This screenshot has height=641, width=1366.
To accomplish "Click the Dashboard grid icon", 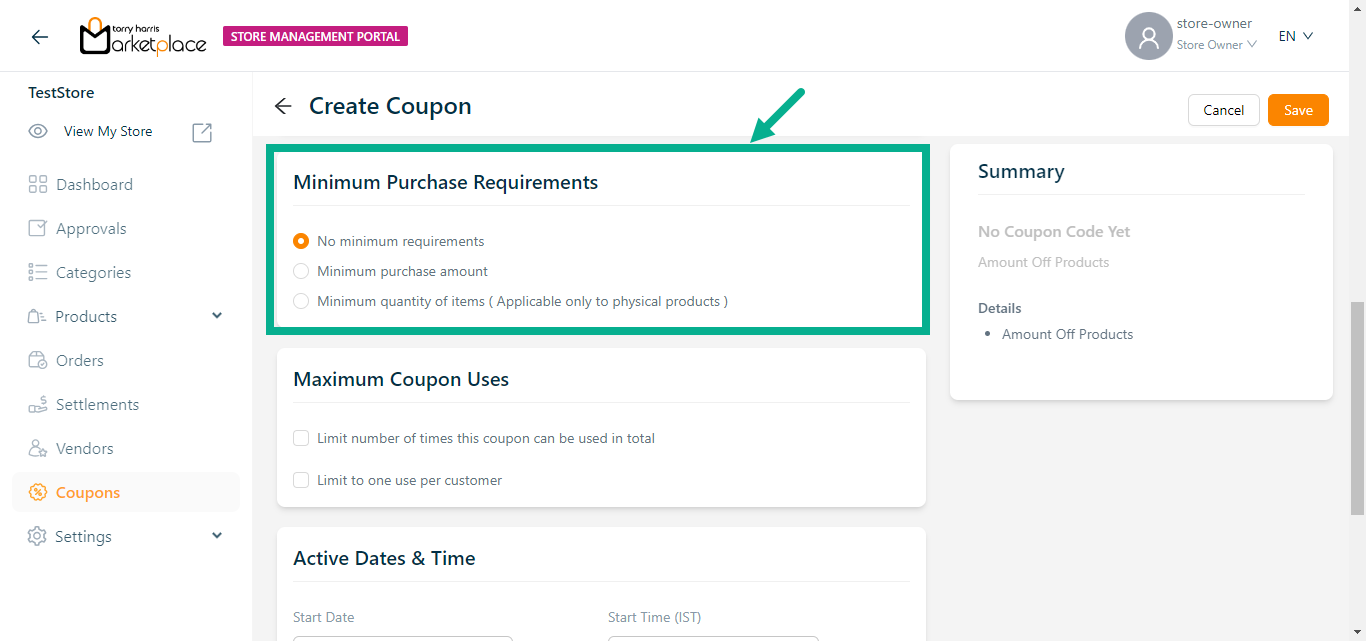I will [x=38, y=184].
